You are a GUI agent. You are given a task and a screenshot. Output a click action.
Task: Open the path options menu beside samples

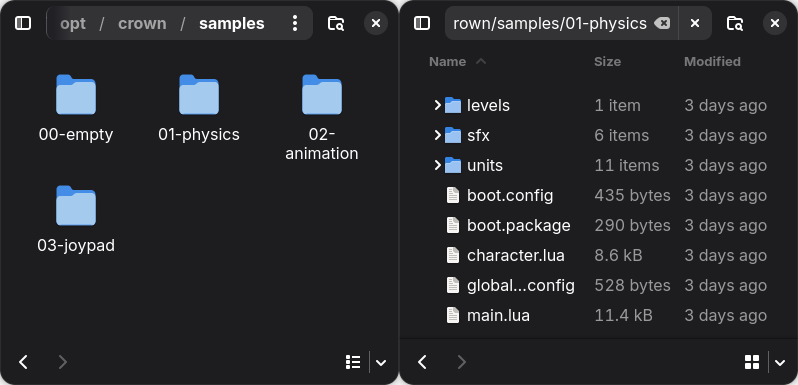coord(295,23)
